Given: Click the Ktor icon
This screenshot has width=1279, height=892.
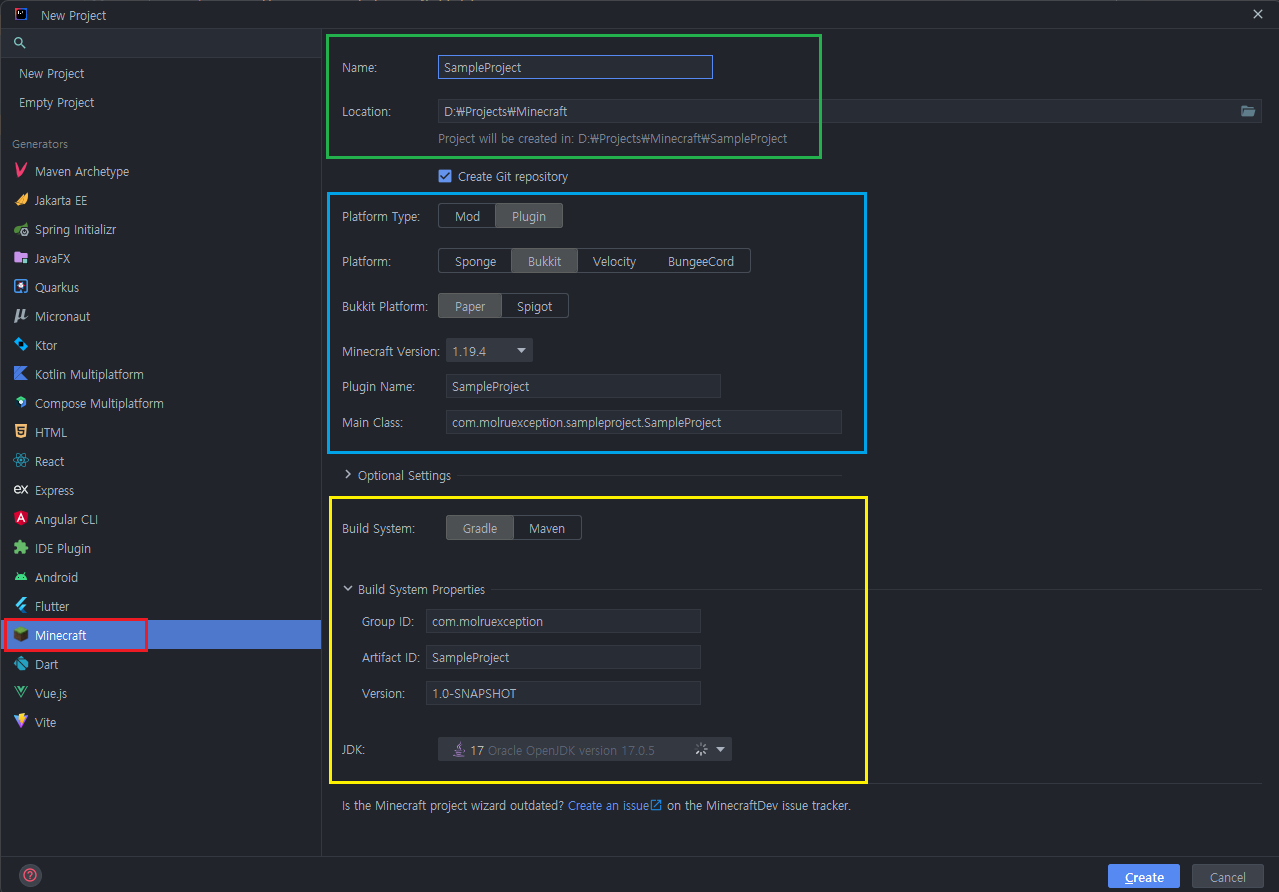Looking at the screenshot, I should pyautogui.click(x=21, y=345).
